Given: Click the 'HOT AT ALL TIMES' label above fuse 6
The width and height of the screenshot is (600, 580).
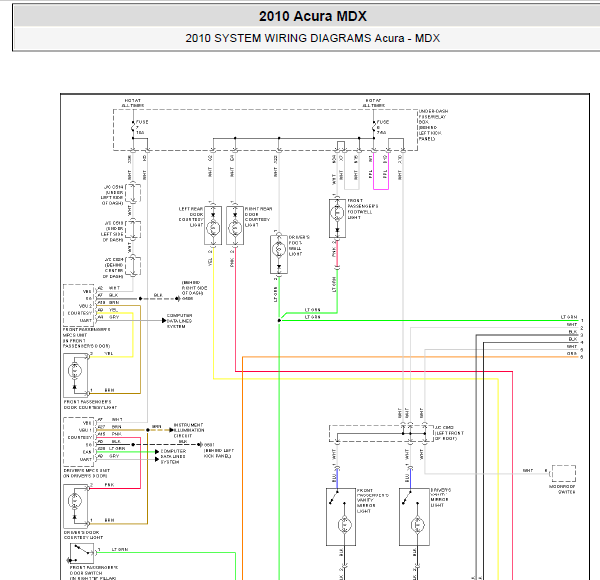Looking at the screenshot, I should pos(373,103).
